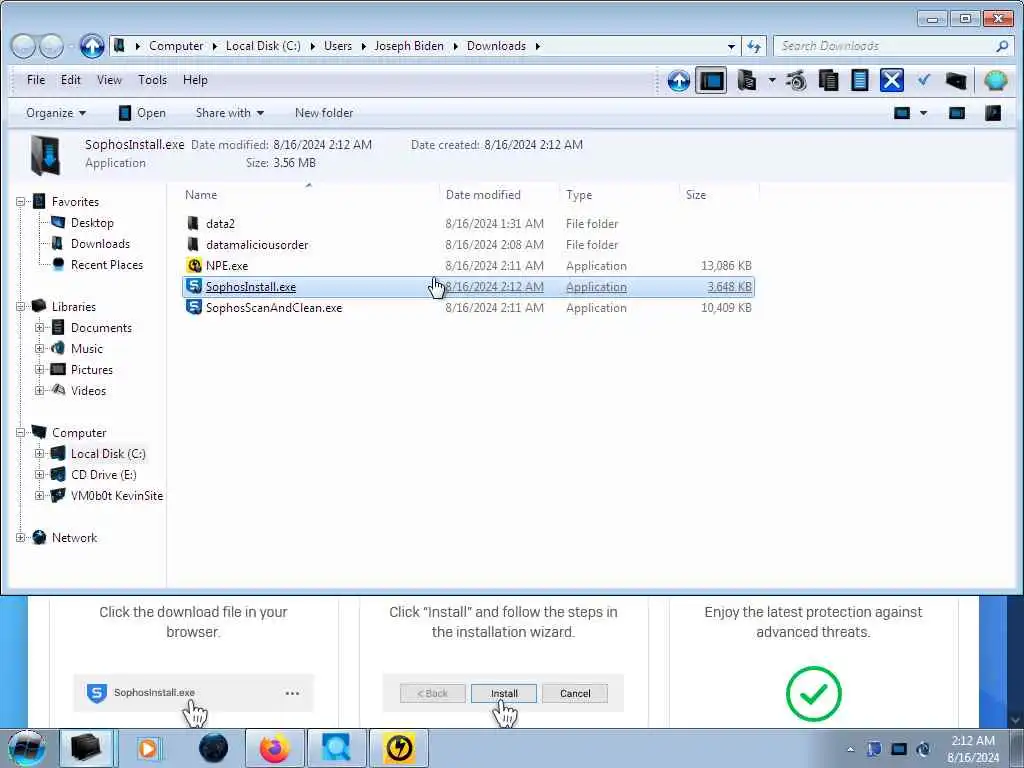This screenshot has width=1024, height=768.
Task: Click the help icon at command bar's far right
Action: coord(993,113)
